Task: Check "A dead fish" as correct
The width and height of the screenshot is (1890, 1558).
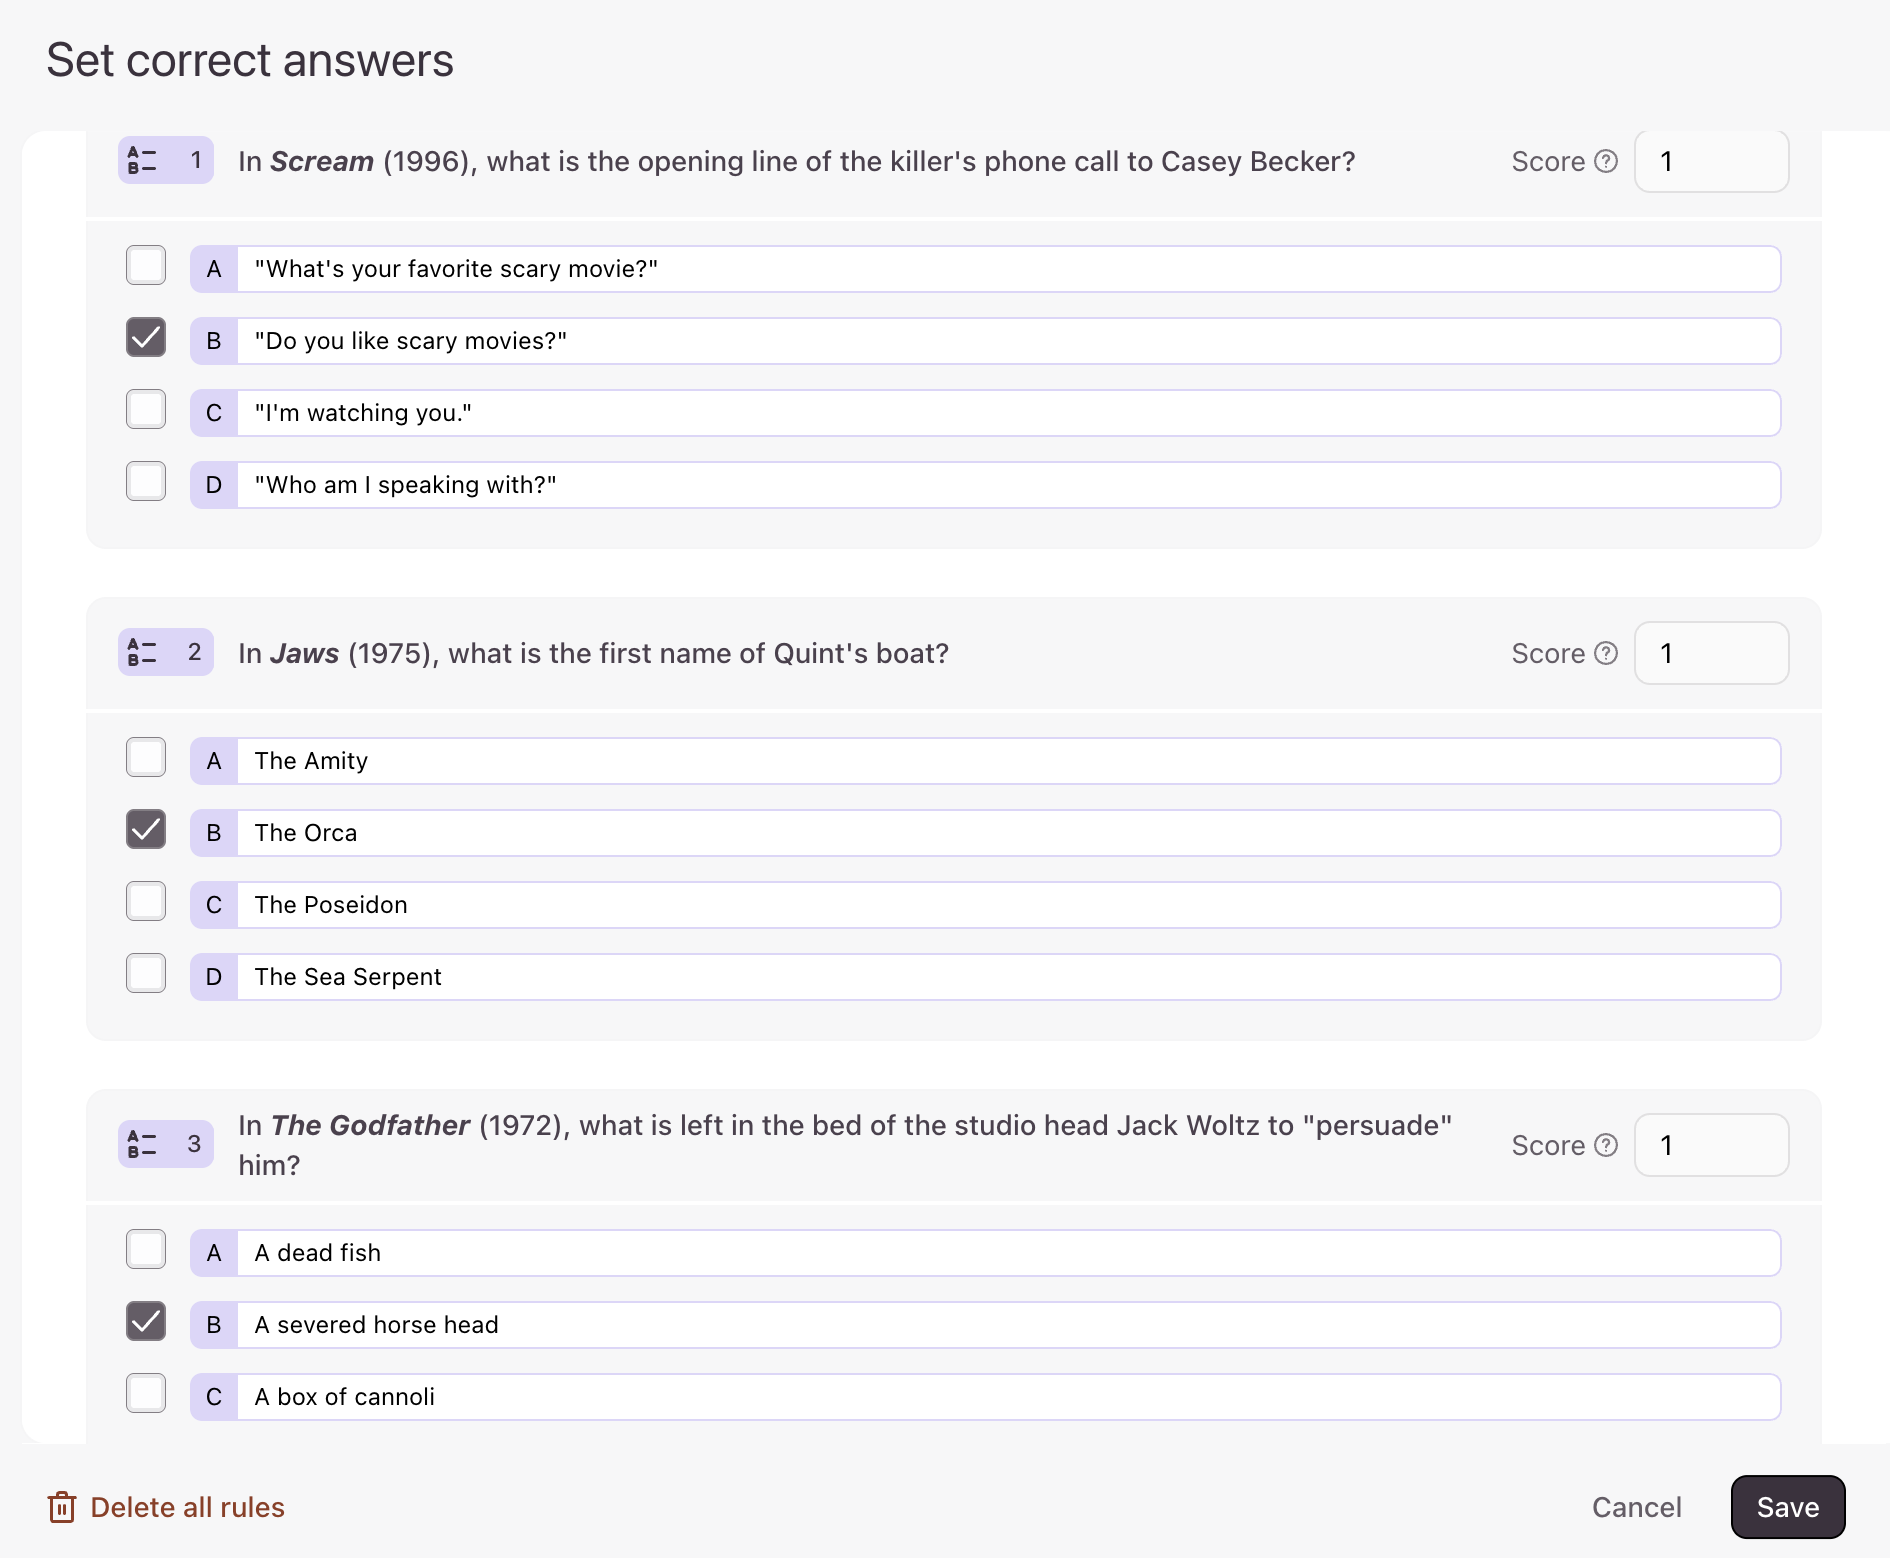Action: point(145,1249)
